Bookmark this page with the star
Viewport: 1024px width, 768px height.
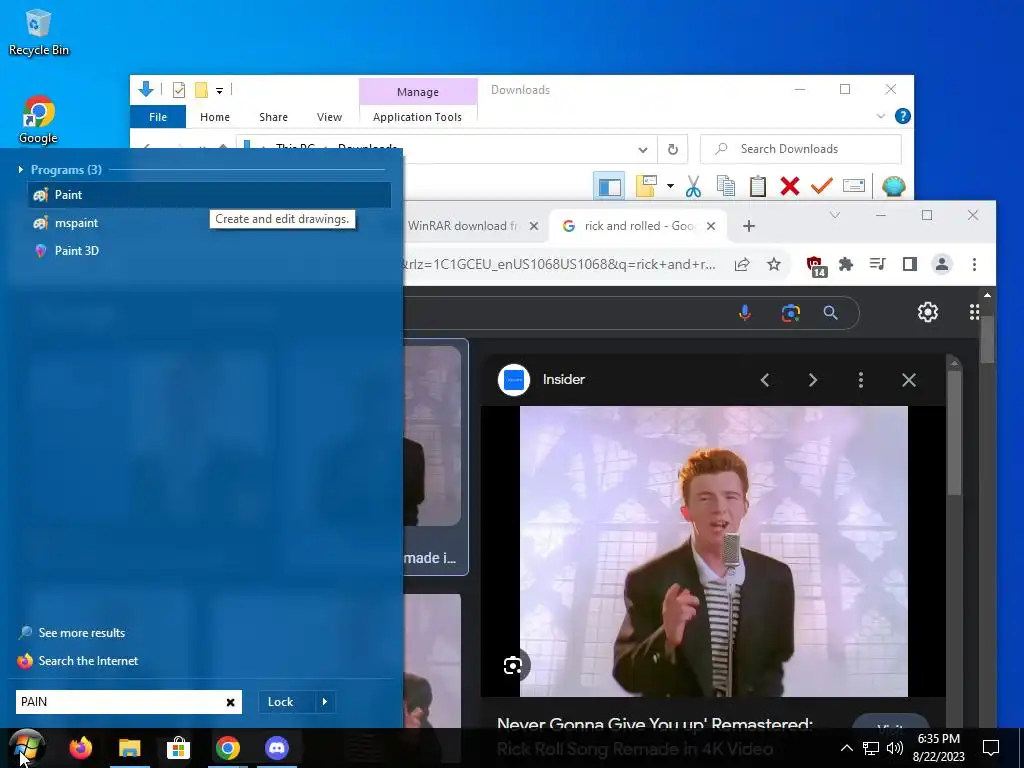[x=774, y=264]
